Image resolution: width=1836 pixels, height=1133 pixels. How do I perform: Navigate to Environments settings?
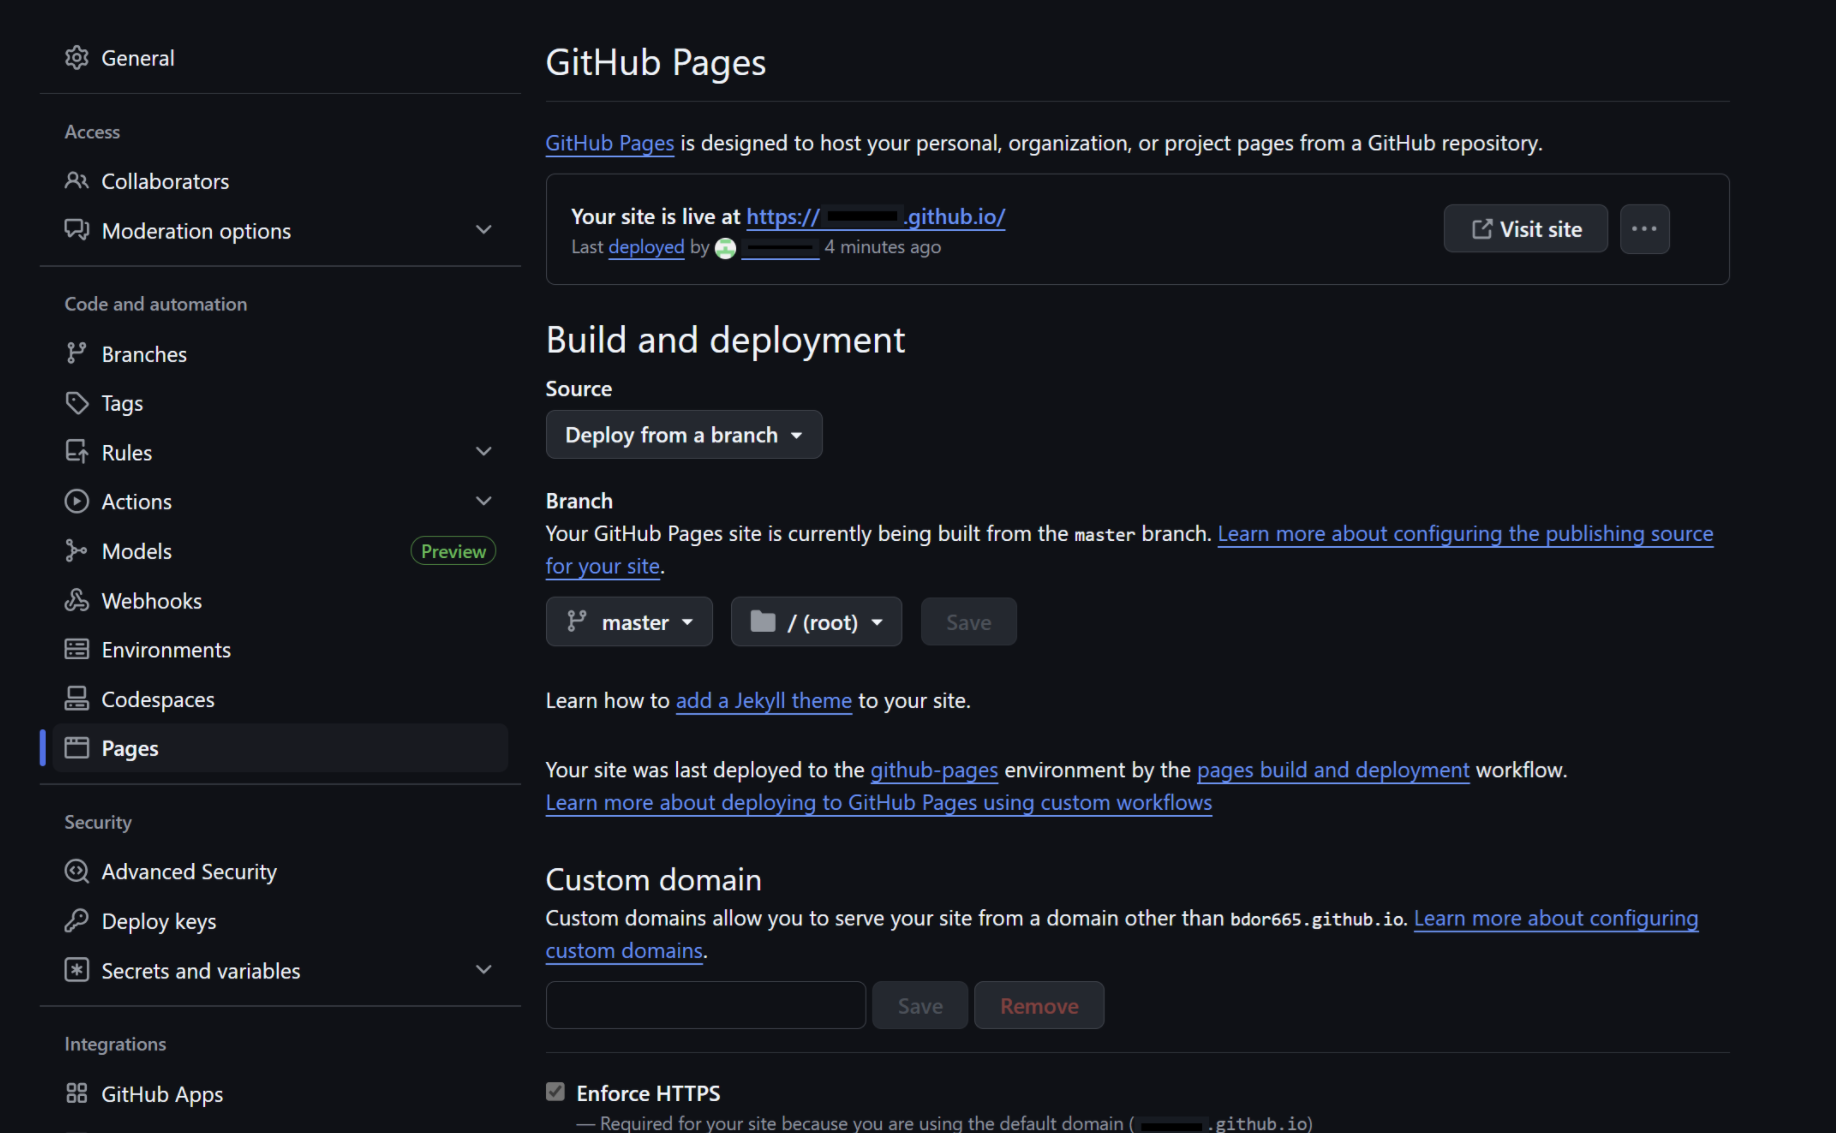(166, 649)
